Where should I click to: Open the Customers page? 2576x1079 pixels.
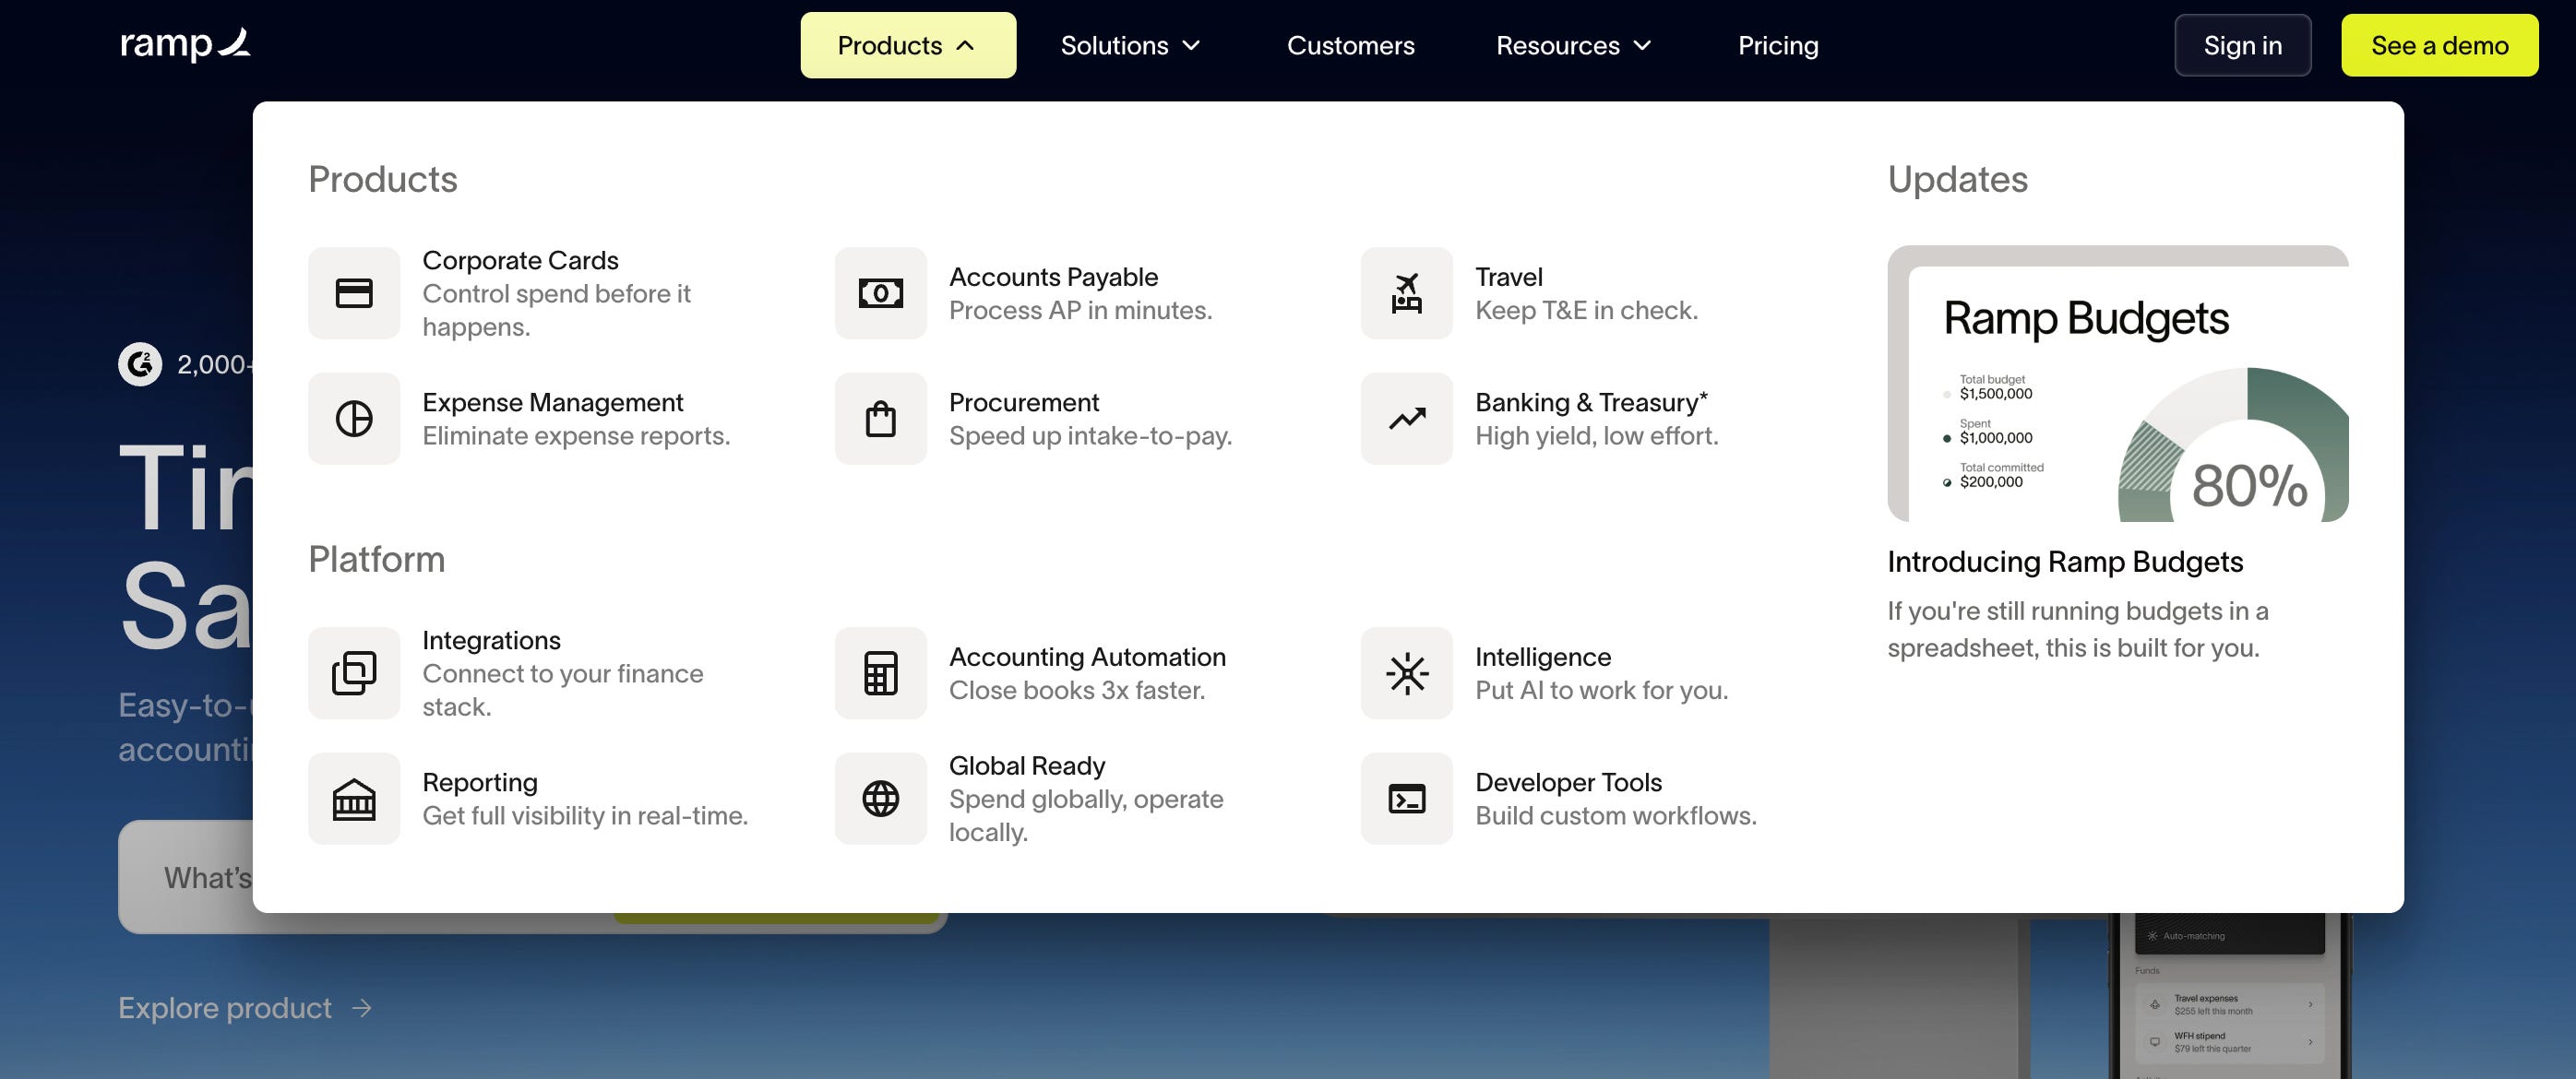[1350, 45]
